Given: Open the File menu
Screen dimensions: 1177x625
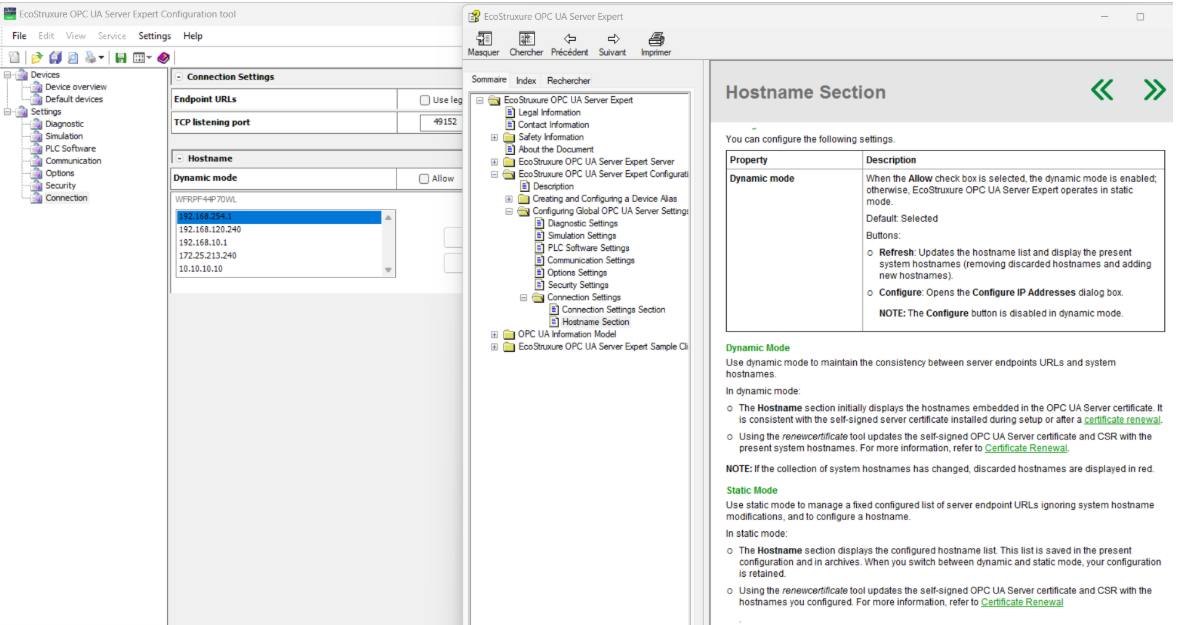Looking at the screenshot, I should point(19,36).
